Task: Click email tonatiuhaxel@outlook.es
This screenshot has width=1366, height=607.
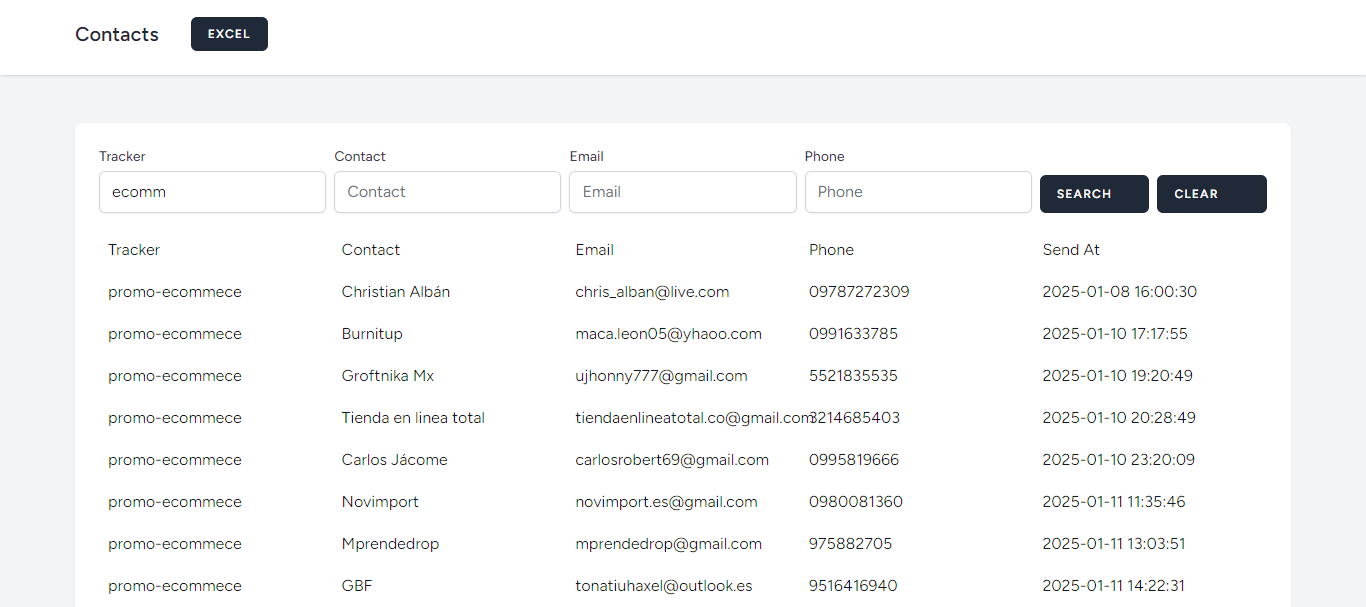Action: point(664,586)
